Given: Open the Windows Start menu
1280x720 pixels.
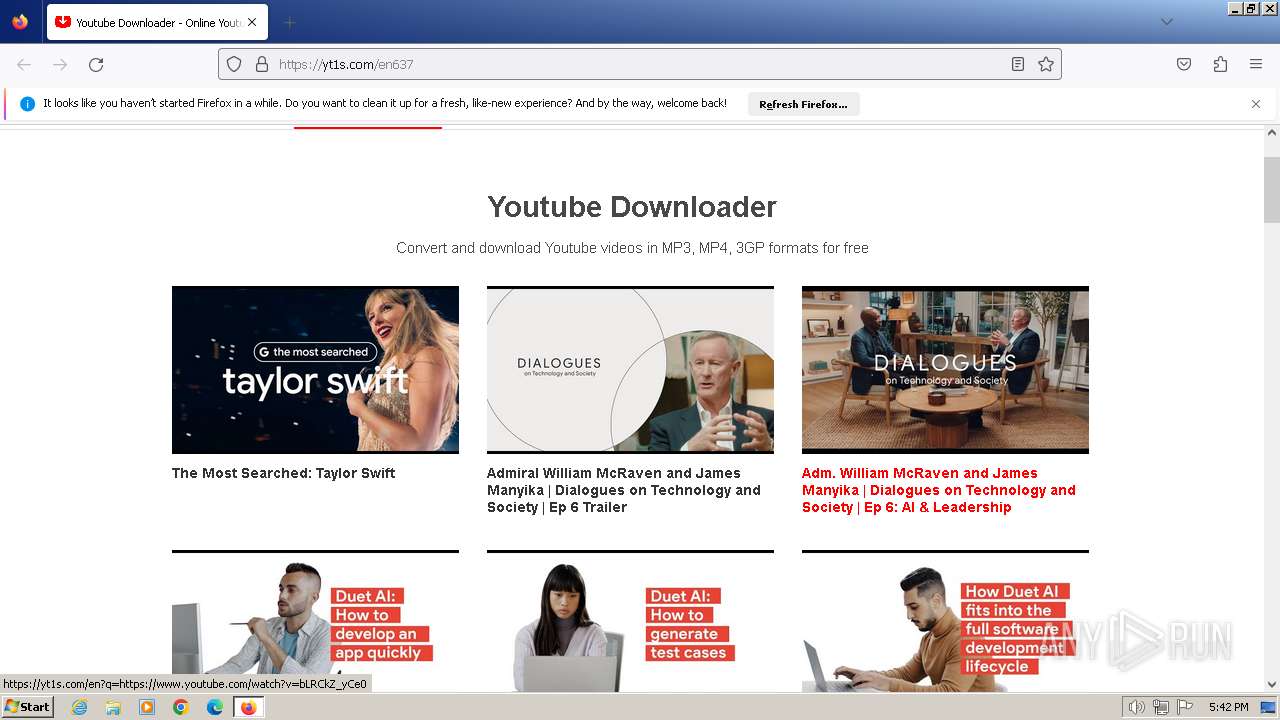Looking at the screenshot, I should 28,707.
